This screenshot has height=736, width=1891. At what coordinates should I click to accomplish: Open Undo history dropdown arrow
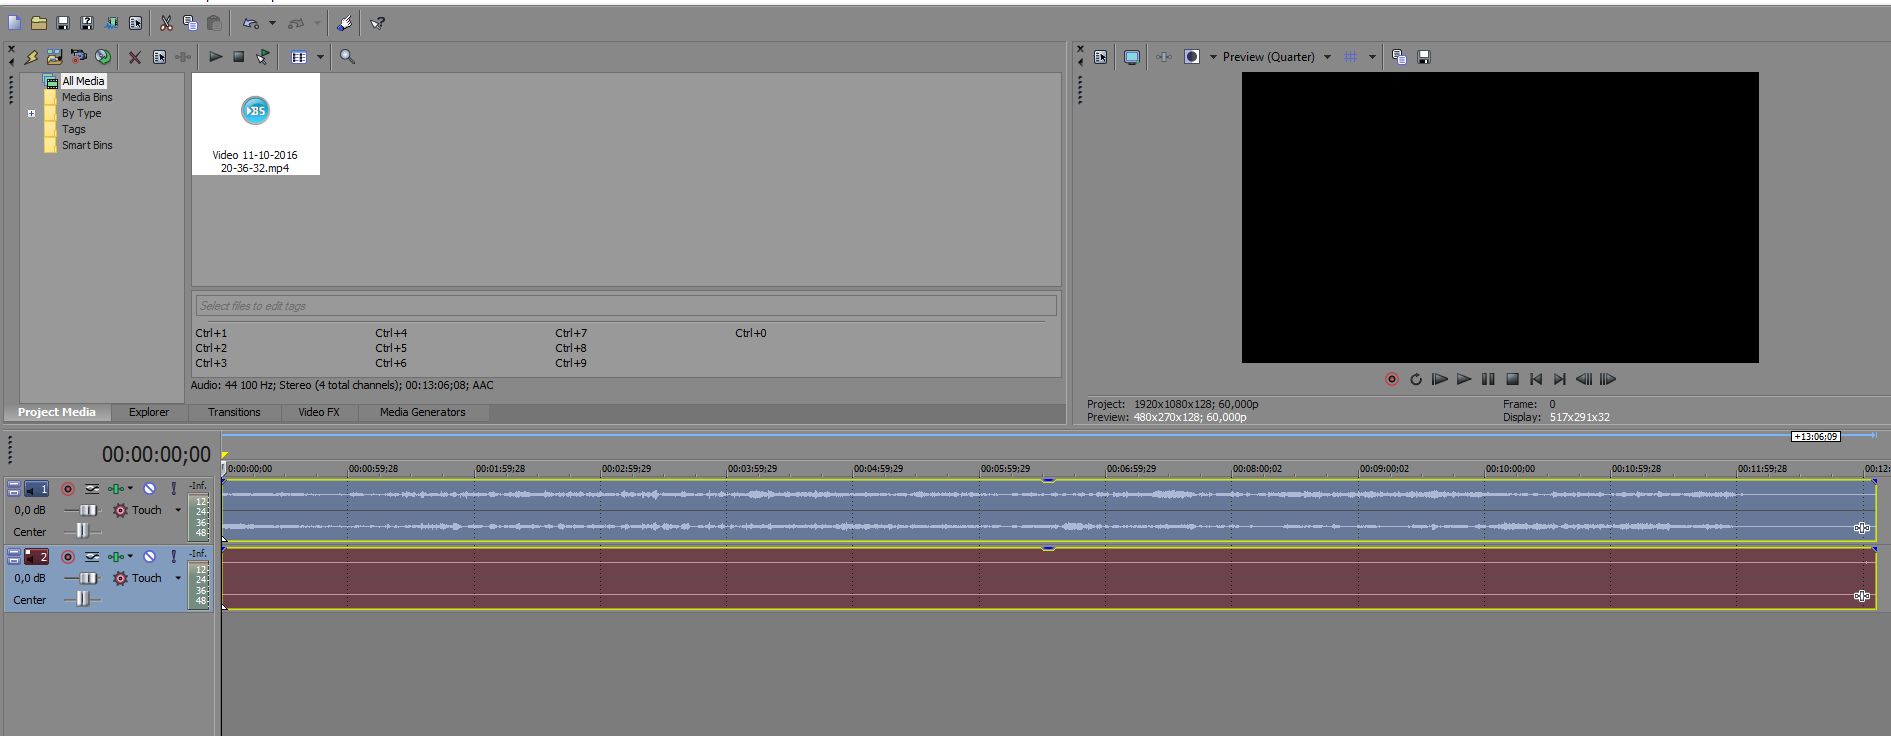(x=272, y=23)
